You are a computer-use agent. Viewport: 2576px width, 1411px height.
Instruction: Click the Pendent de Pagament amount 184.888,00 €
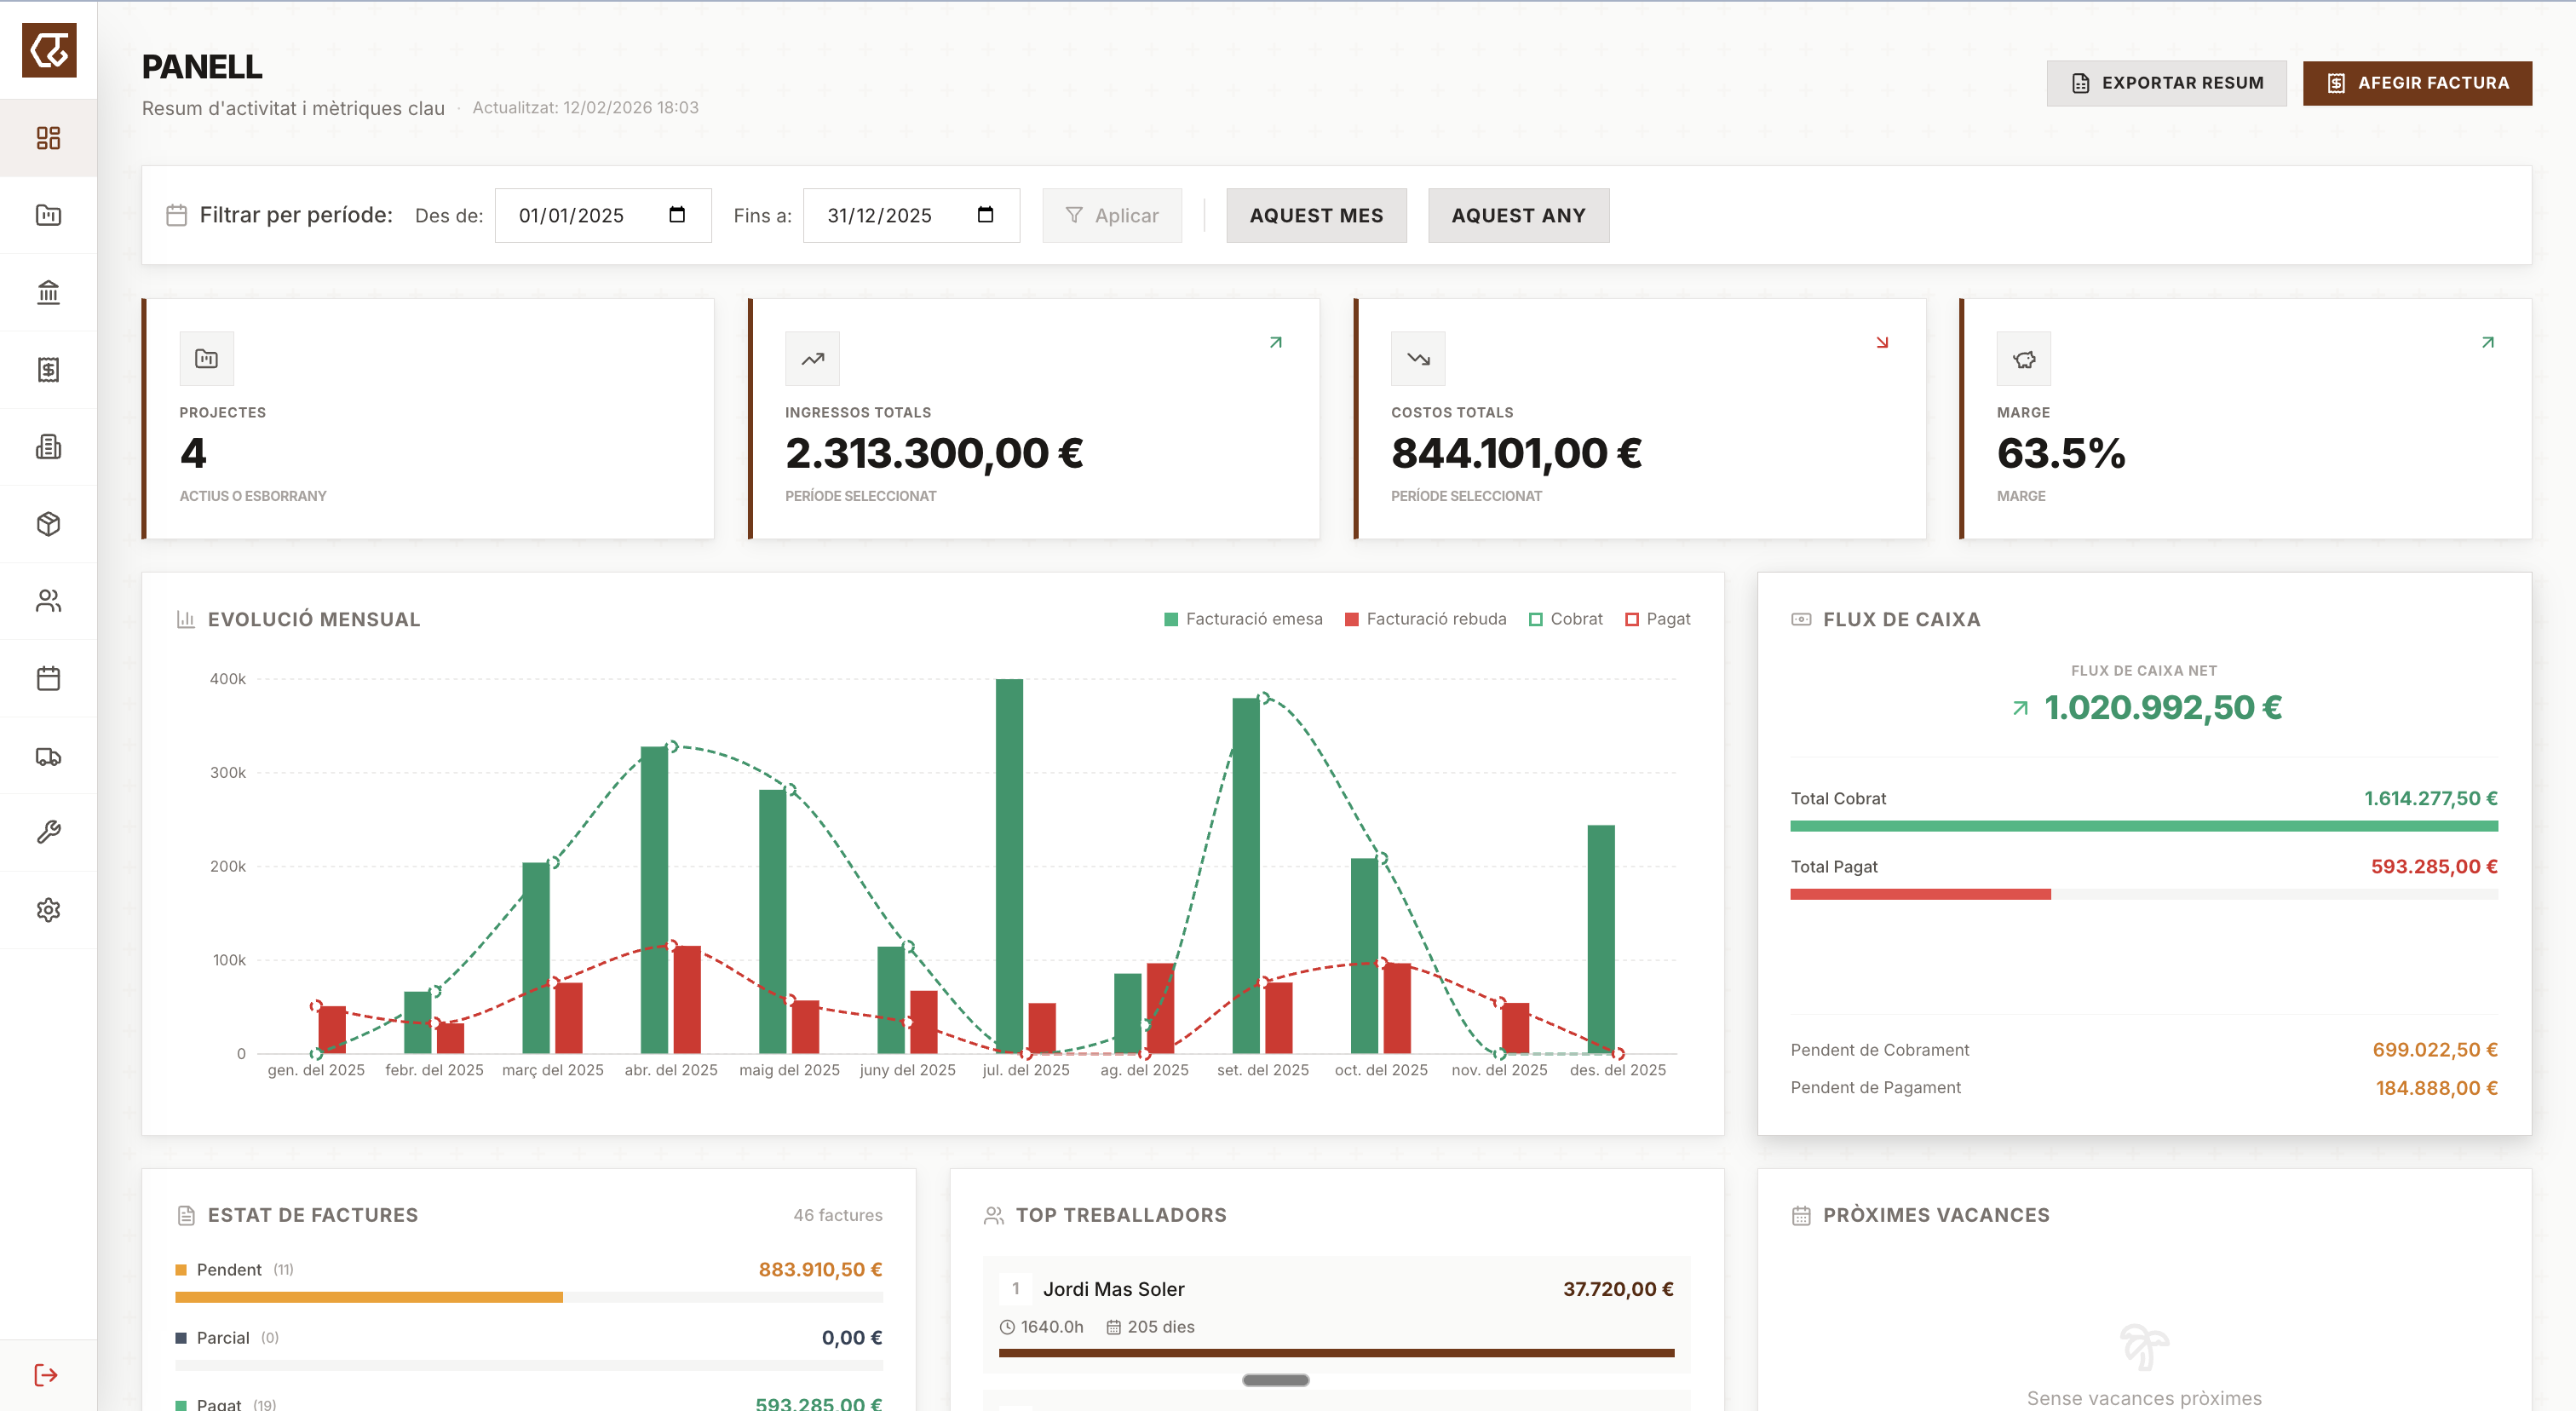pos(2437,1088)
